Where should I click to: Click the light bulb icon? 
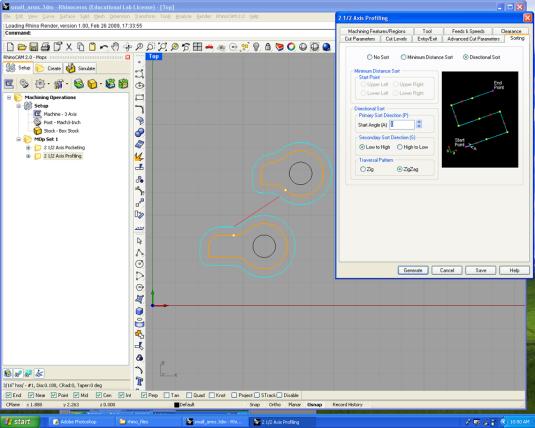256,46
